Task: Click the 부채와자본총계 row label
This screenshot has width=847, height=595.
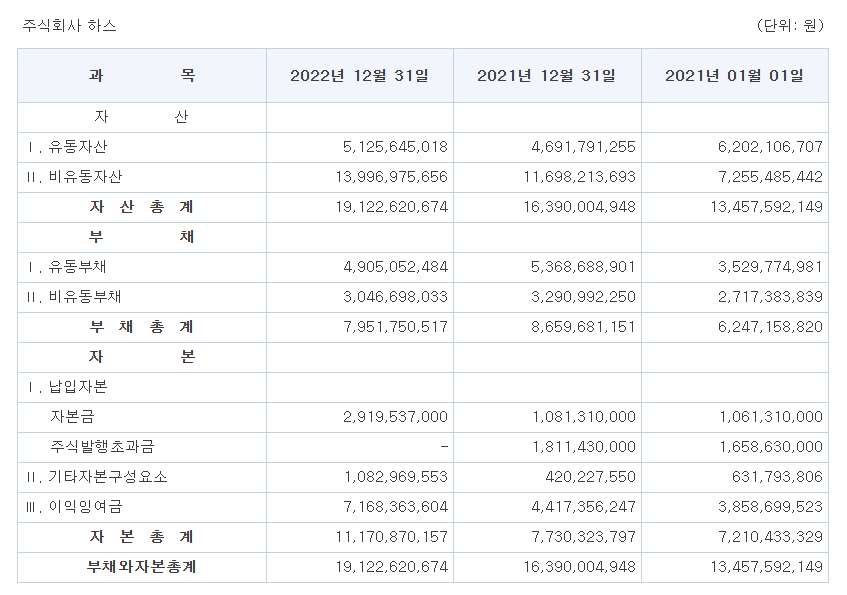Action: [x=142, y=567]
